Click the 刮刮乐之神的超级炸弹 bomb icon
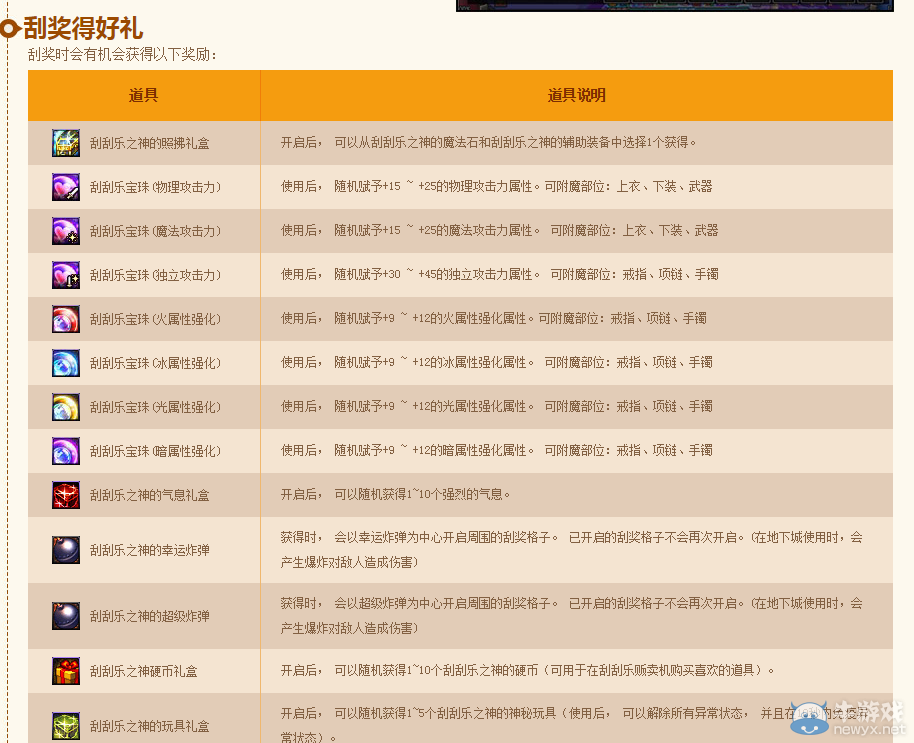This screenshot has width=914, height=743. pos(65,617)
